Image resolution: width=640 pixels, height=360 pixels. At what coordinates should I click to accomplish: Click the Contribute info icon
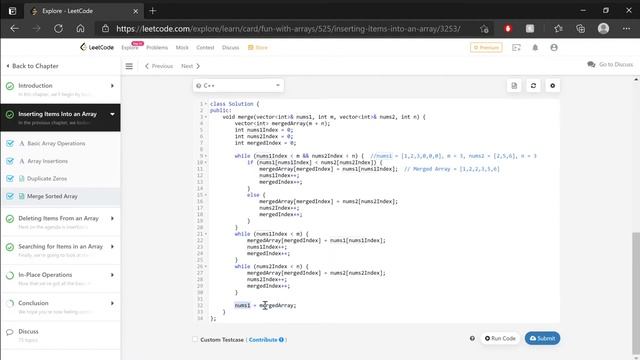click(281, 340)
